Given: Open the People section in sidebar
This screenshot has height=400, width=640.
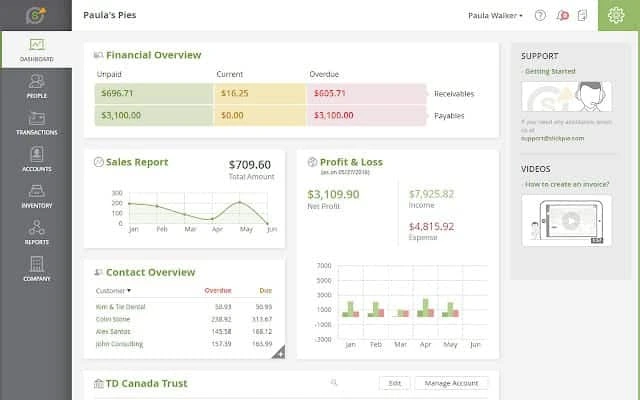Looking at the screenshot, I should [36, 87].
